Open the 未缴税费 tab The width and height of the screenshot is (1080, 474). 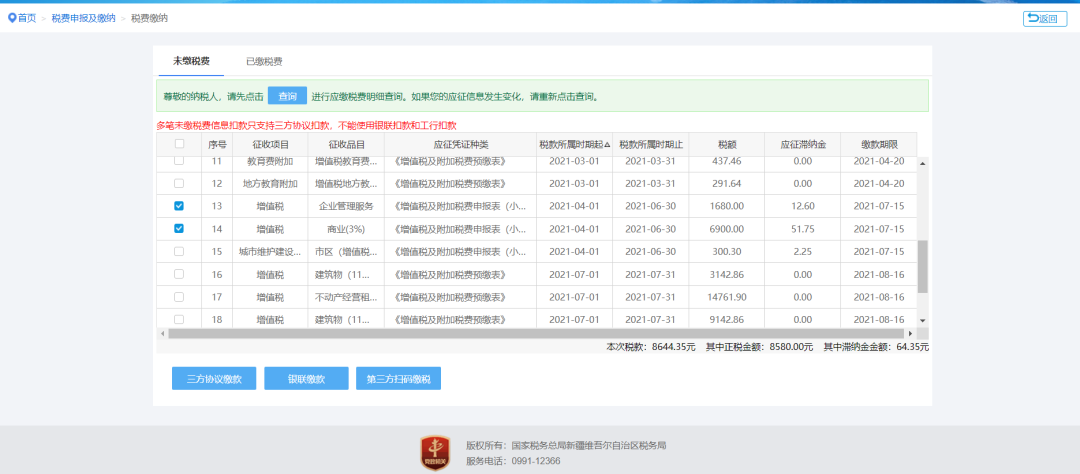pos(191,62)
